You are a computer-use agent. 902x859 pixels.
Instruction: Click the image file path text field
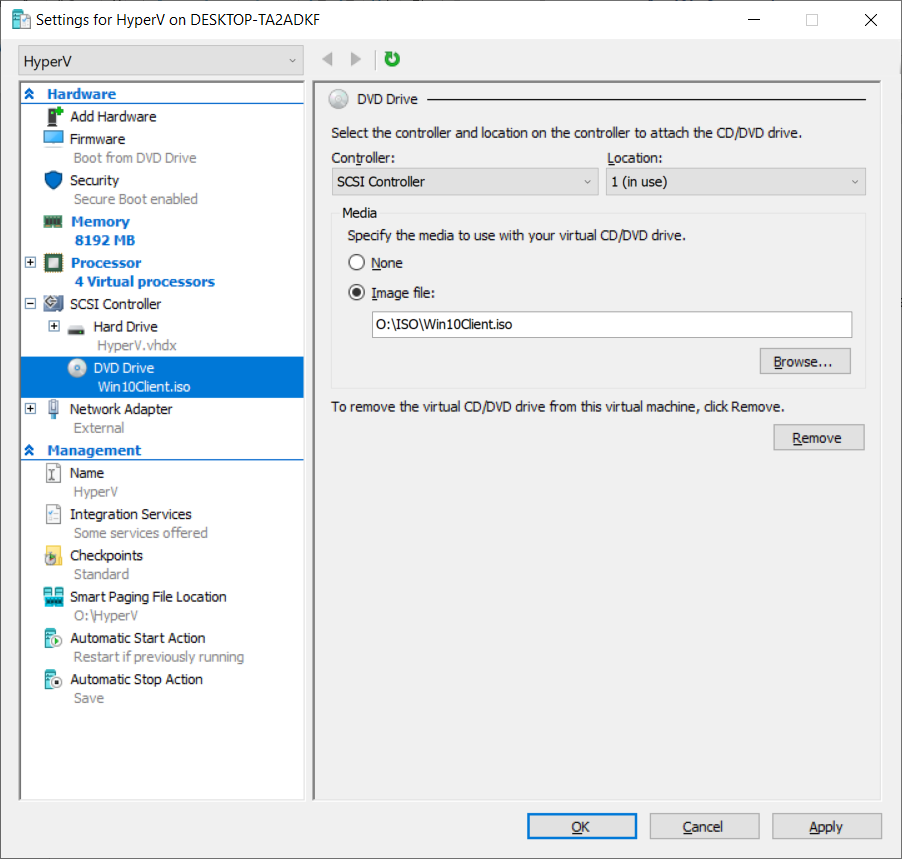pyautogui.click(x=611, y=325)
